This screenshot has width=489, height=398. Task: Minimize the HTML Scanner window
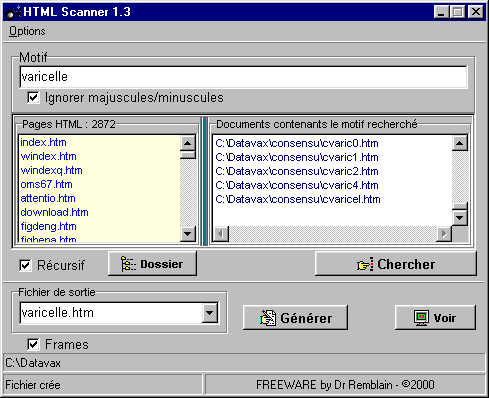pyautogui.click(x=441, y=12)
